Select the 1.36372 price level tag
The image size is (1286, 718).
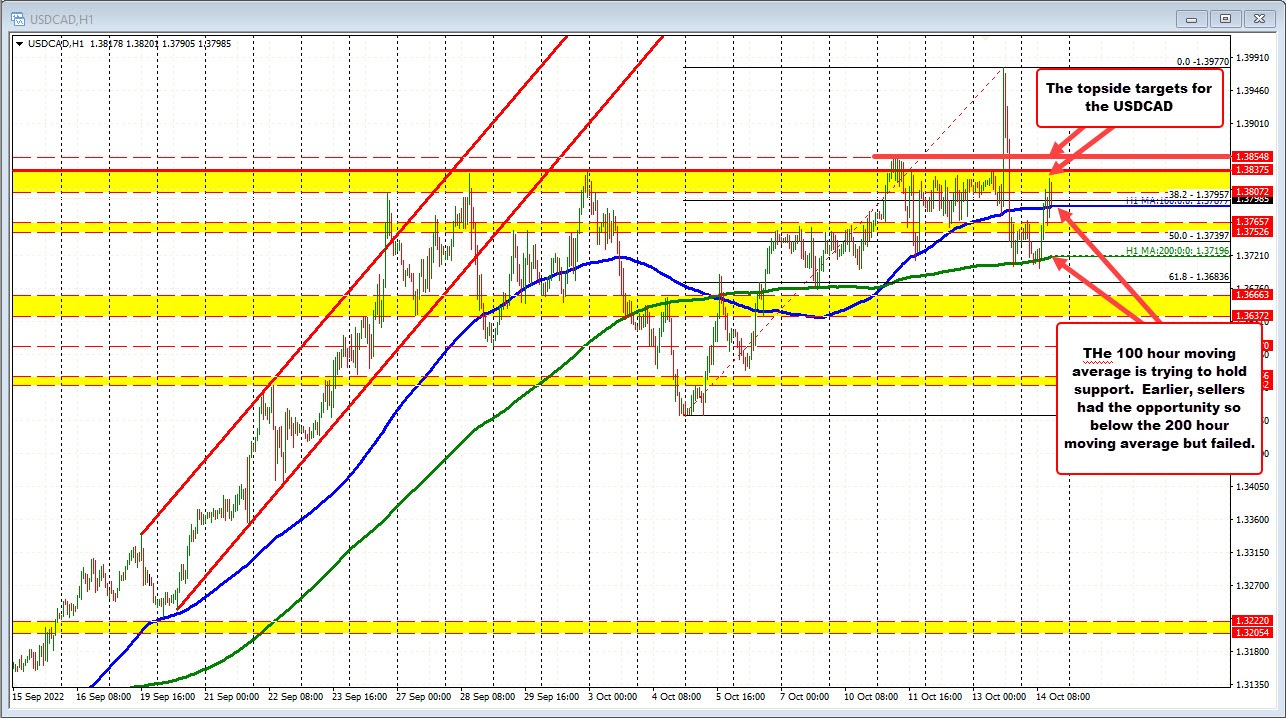coord(1251,315)
